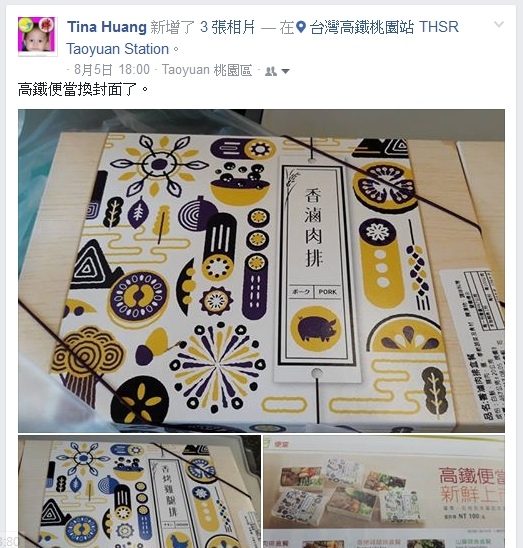
Task: Click the 8月5日 18:00 timestamp
Action: point(112,70)
